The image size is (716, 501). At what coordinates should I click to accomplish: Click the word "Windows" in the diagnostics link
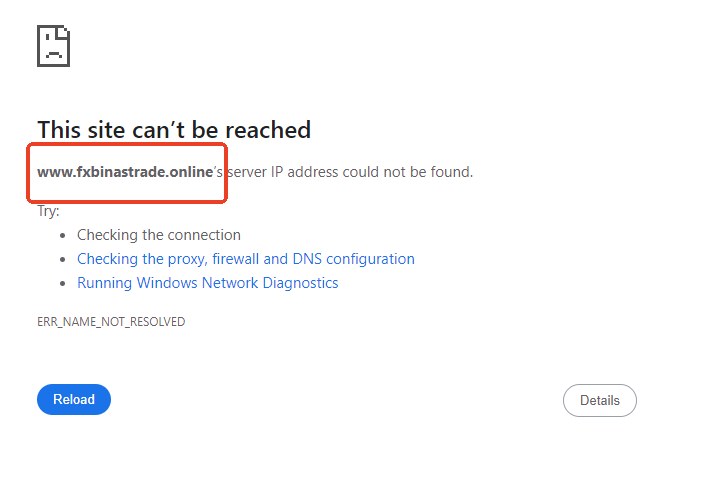pos(167,283)
